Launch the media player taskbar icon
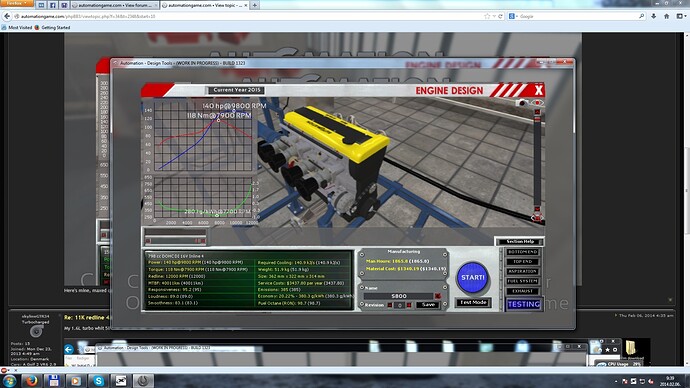This screenshot has width=690, height=388. pyautogui.click(x=76, y=381)
